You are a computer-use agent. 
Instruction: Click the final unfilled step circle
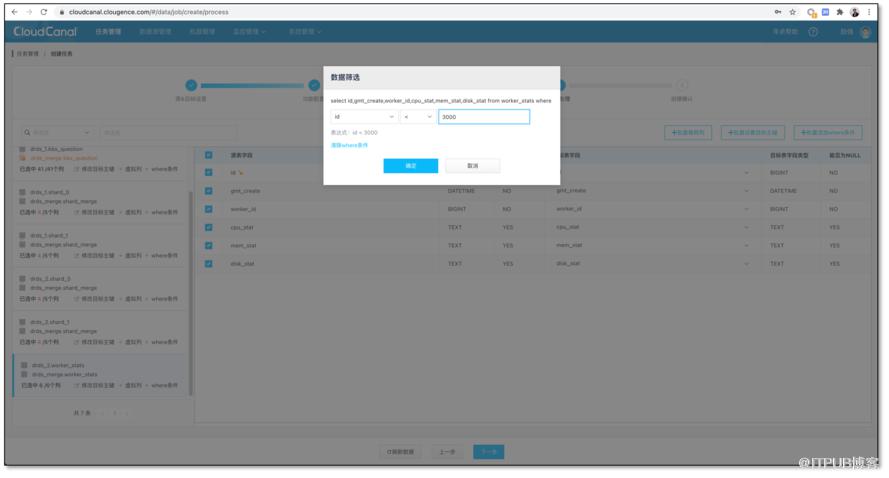point(683,85)
